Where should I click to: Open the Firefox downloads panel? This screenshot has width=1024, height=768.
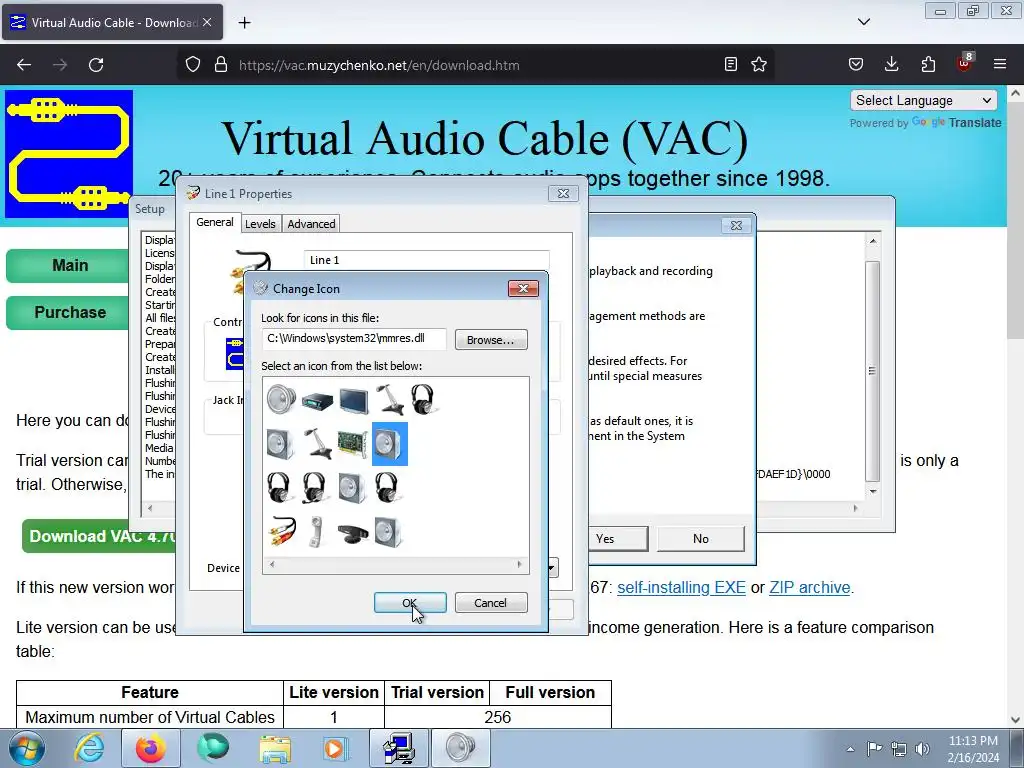[x=891, y=65]
